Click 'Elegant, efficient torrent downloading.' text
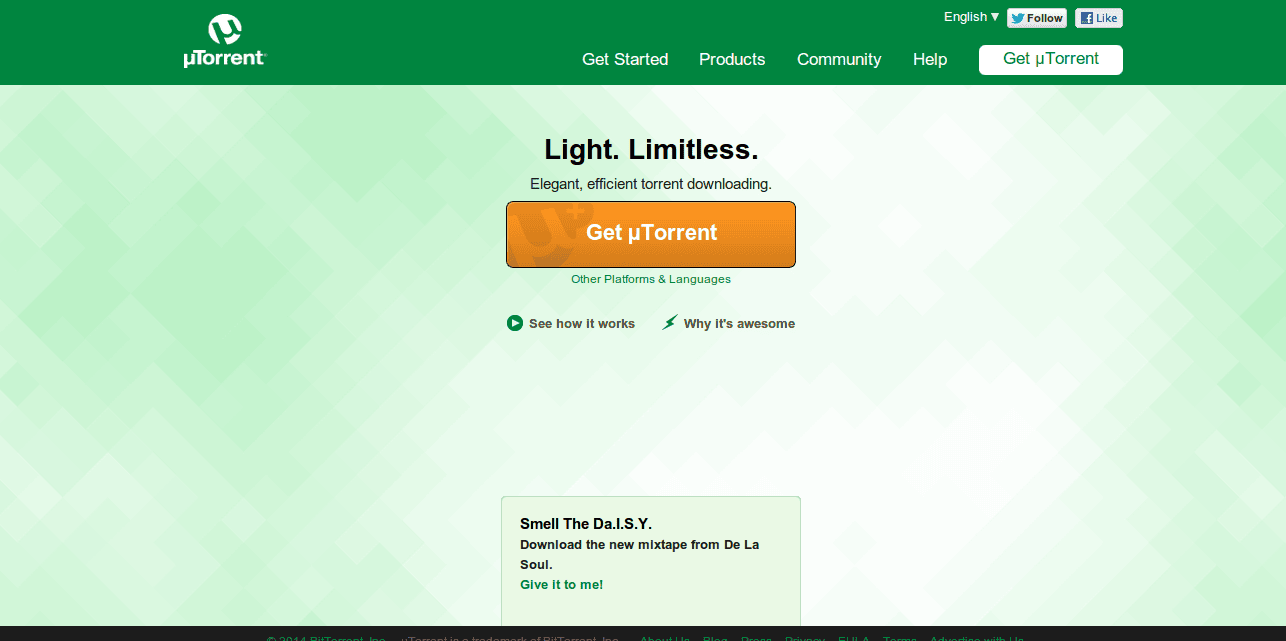Screen dimensions: 1286x641 click(x=651, y=184)
